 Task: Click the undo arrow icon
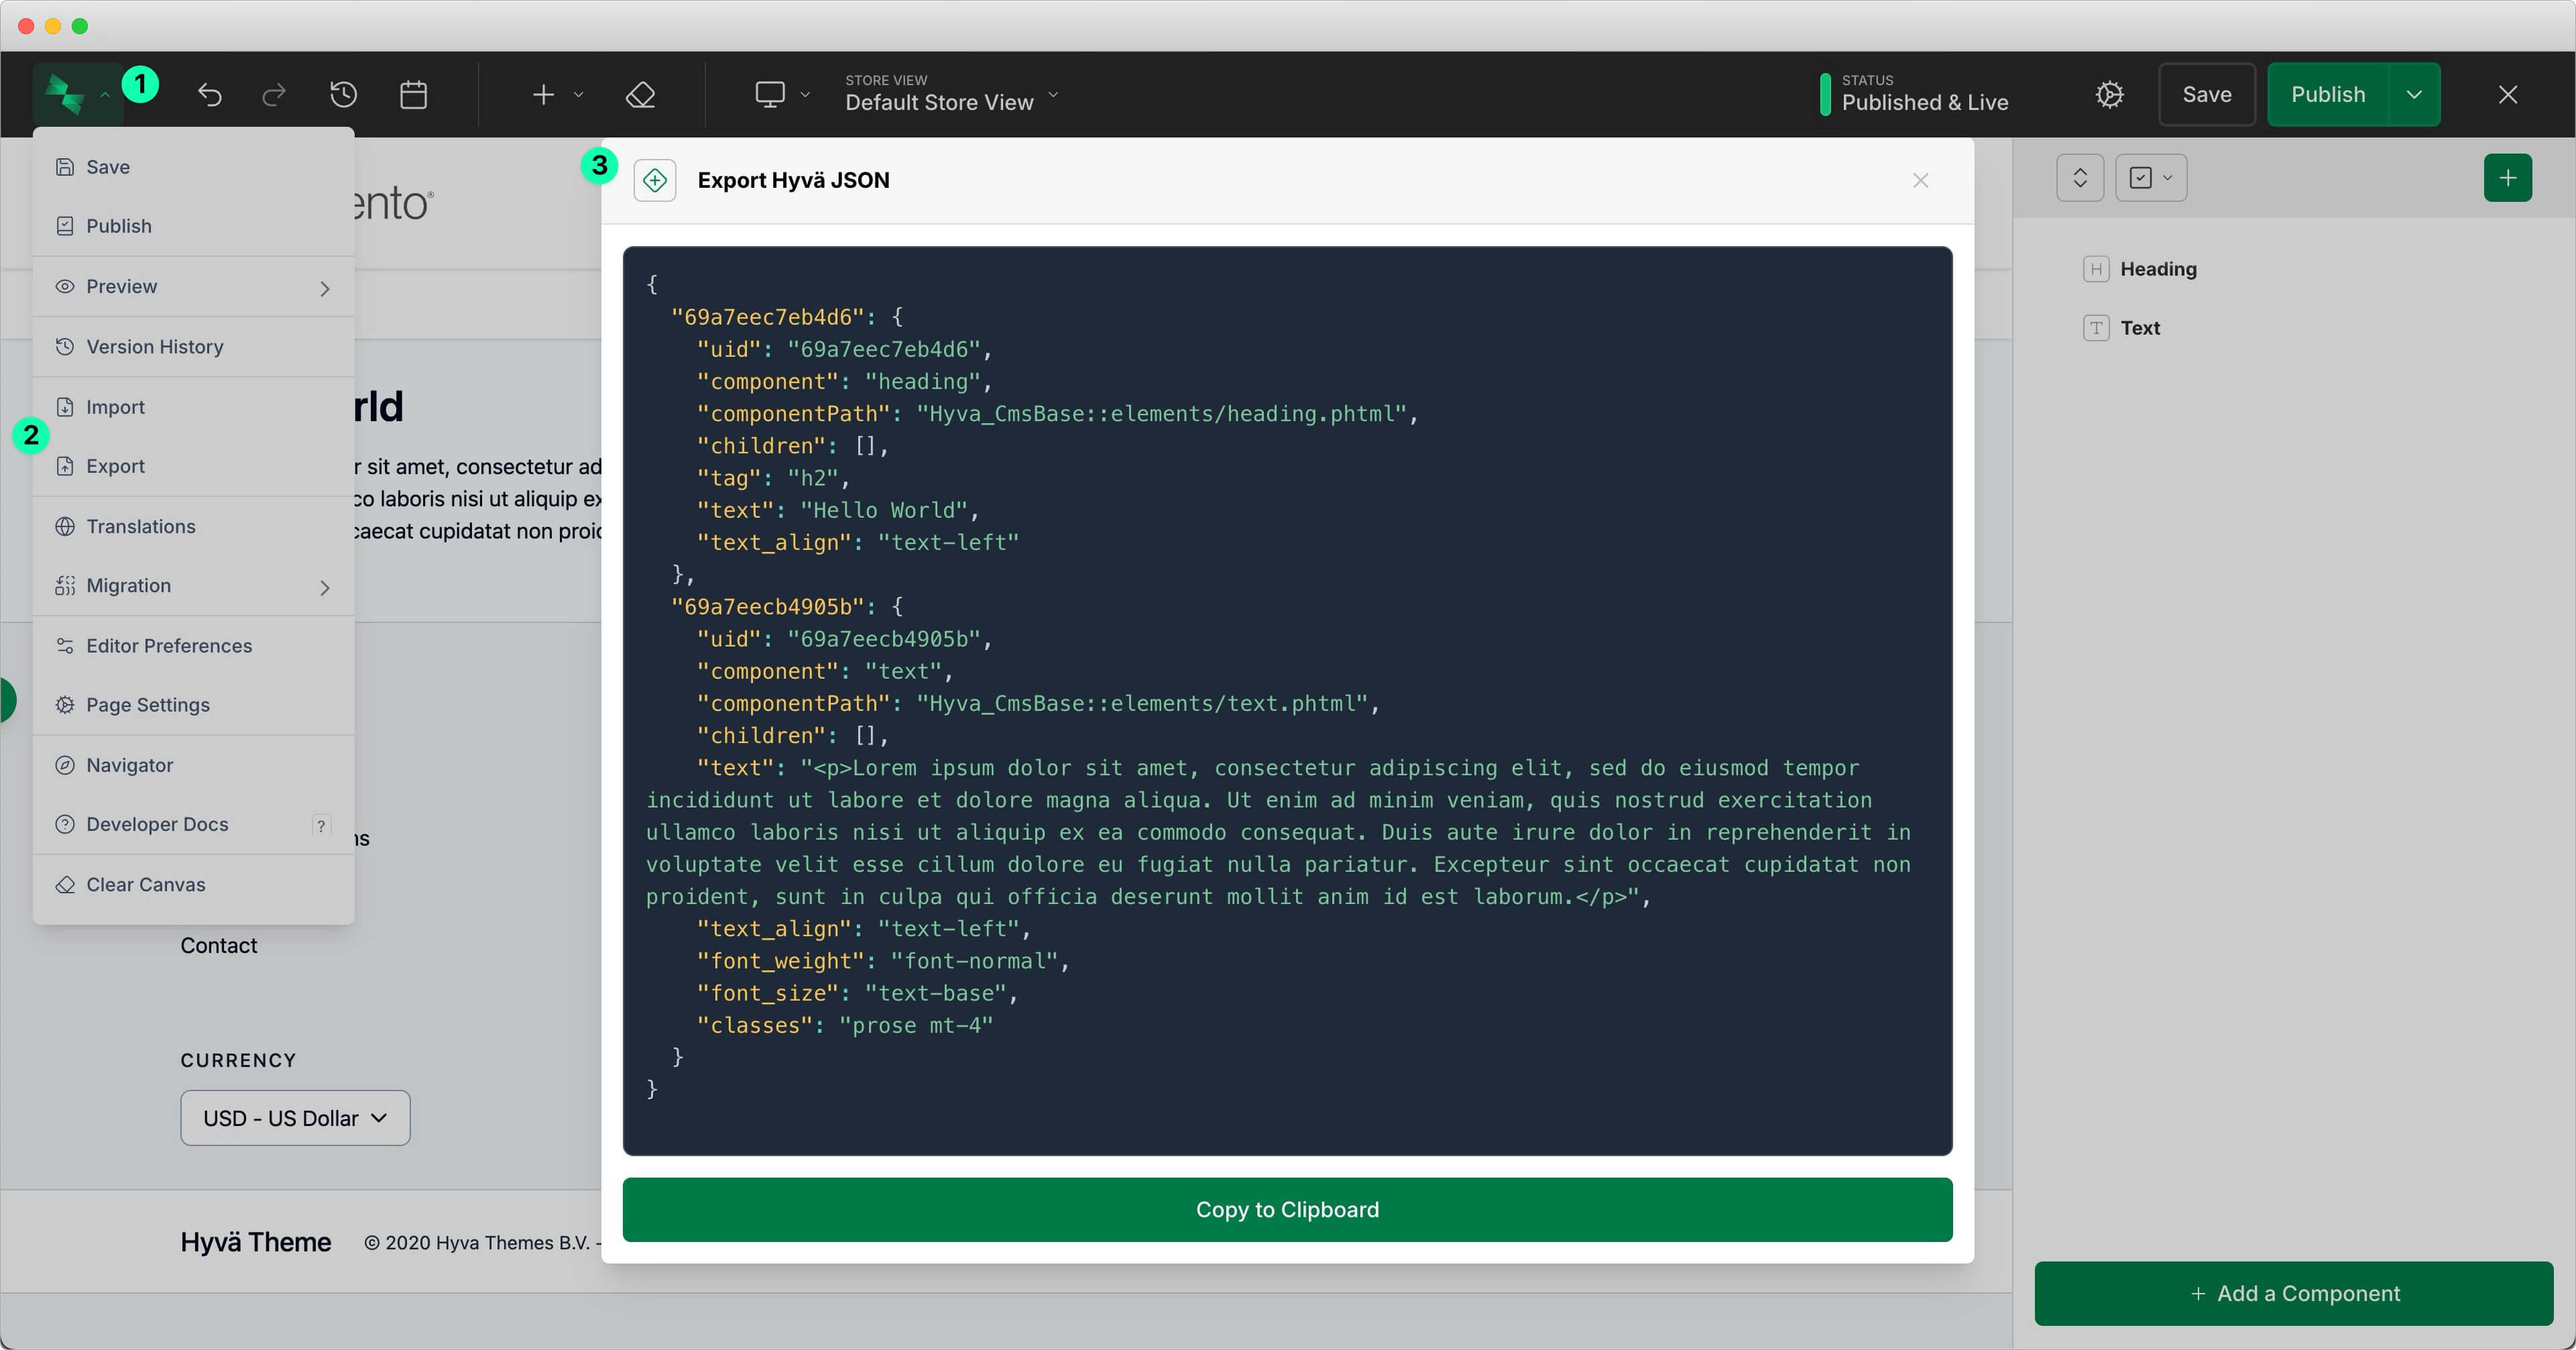coord(210,95)
